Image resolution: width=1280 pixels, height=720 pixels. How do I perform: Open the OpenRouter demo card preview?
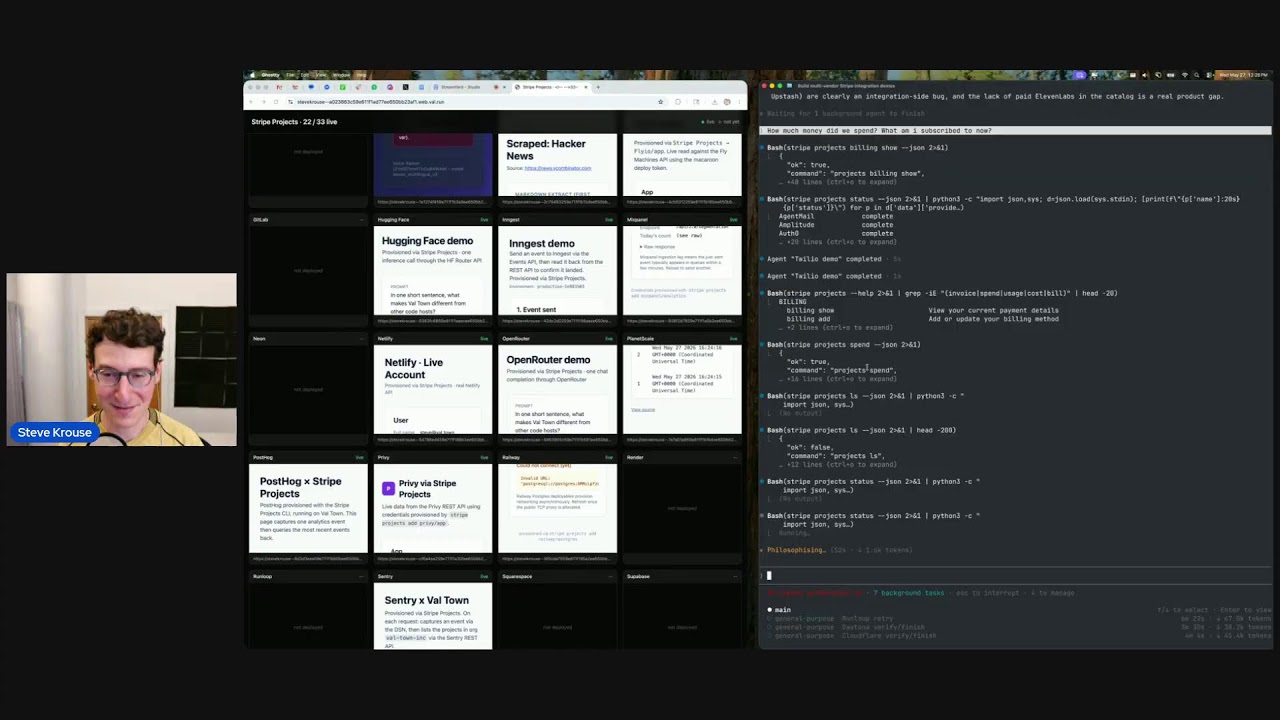pyautogui.click(x=558, y=389)
